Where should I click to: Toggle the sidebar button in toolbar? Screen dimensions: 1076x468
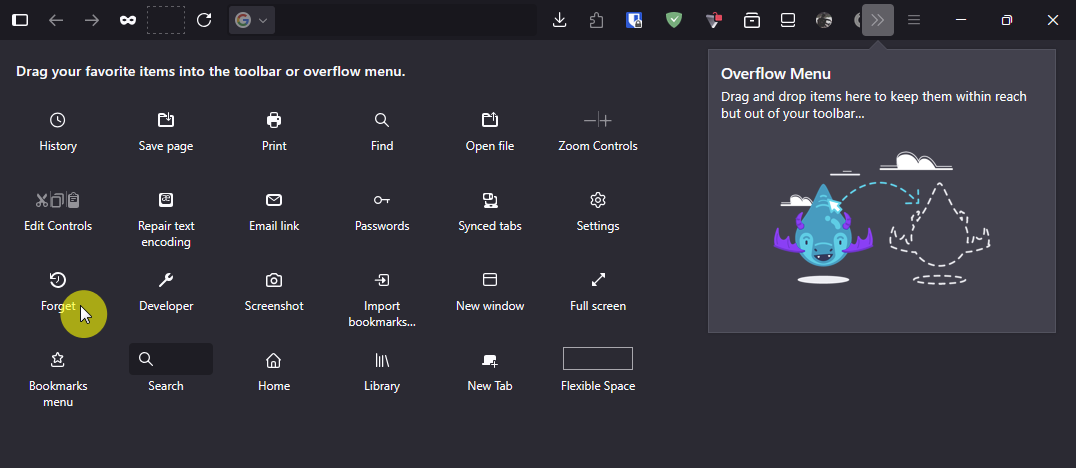(20, 20)
